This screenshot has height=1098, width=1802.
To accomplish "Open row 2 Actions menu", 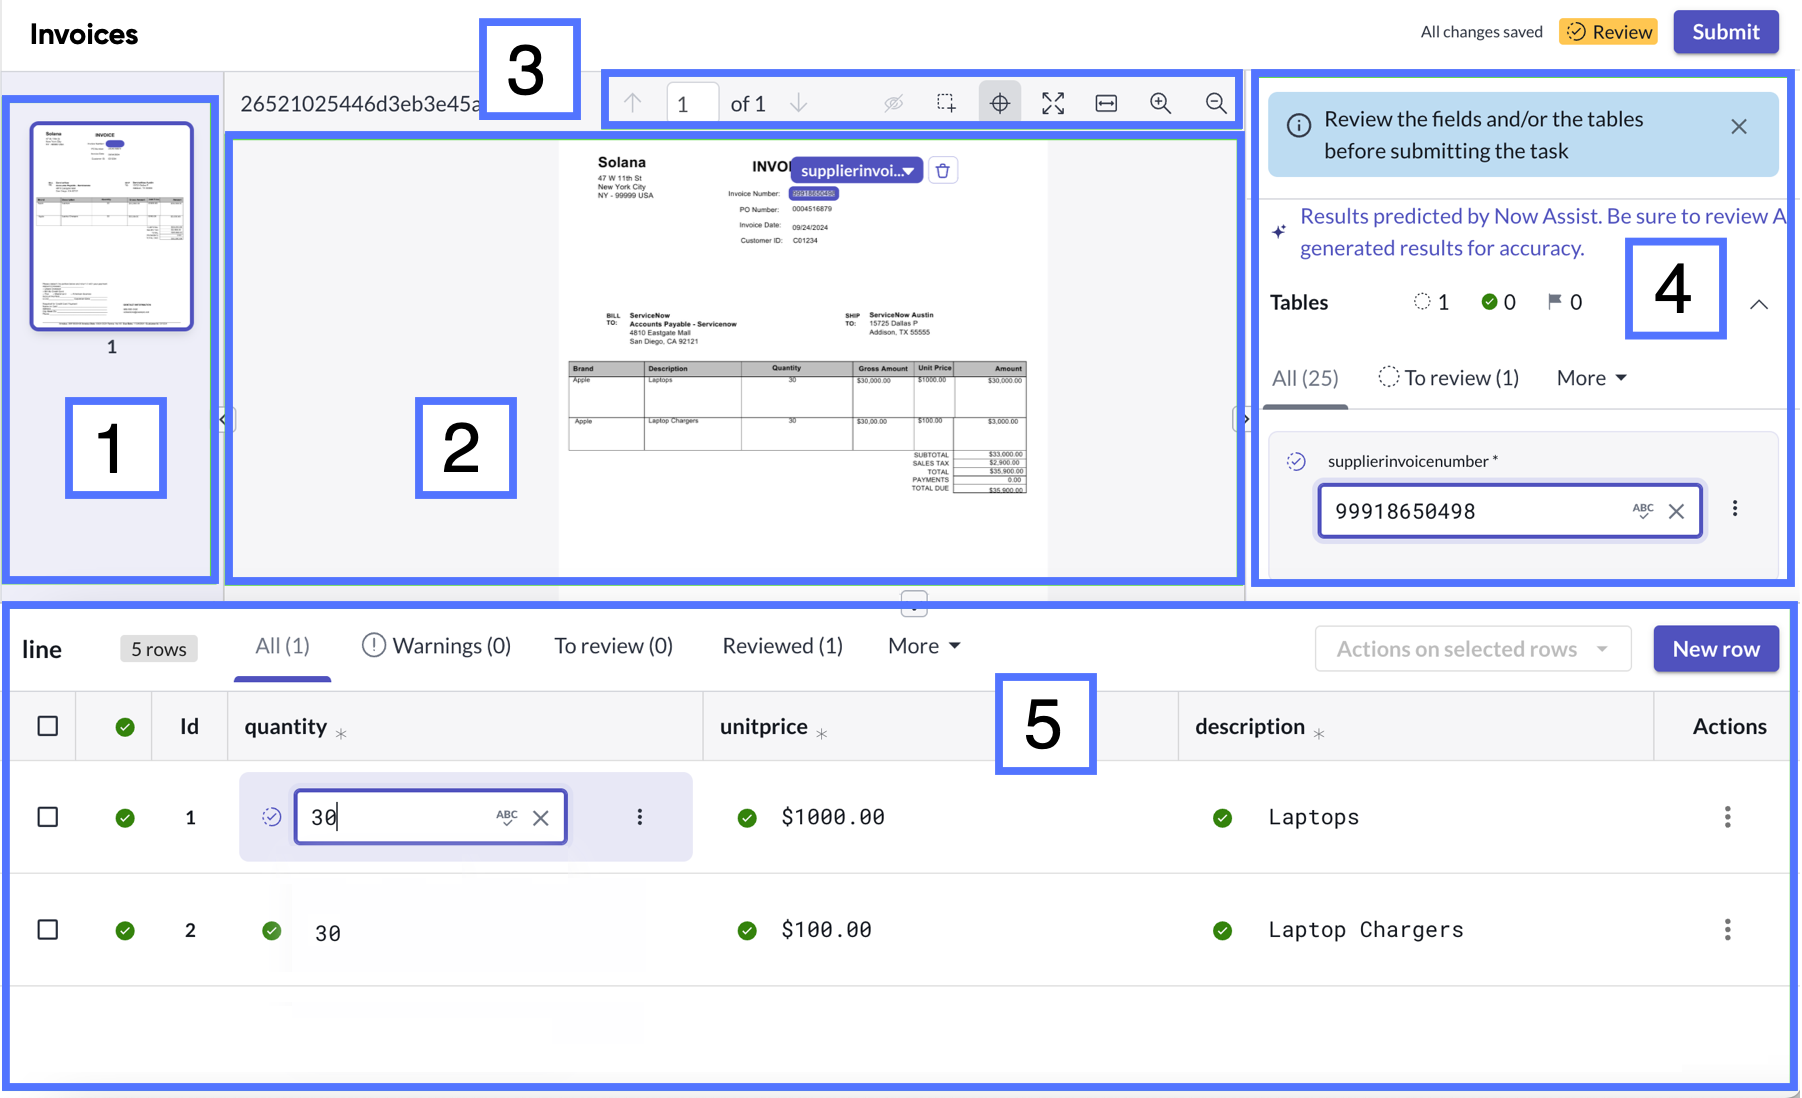I will pos(1727,930).
